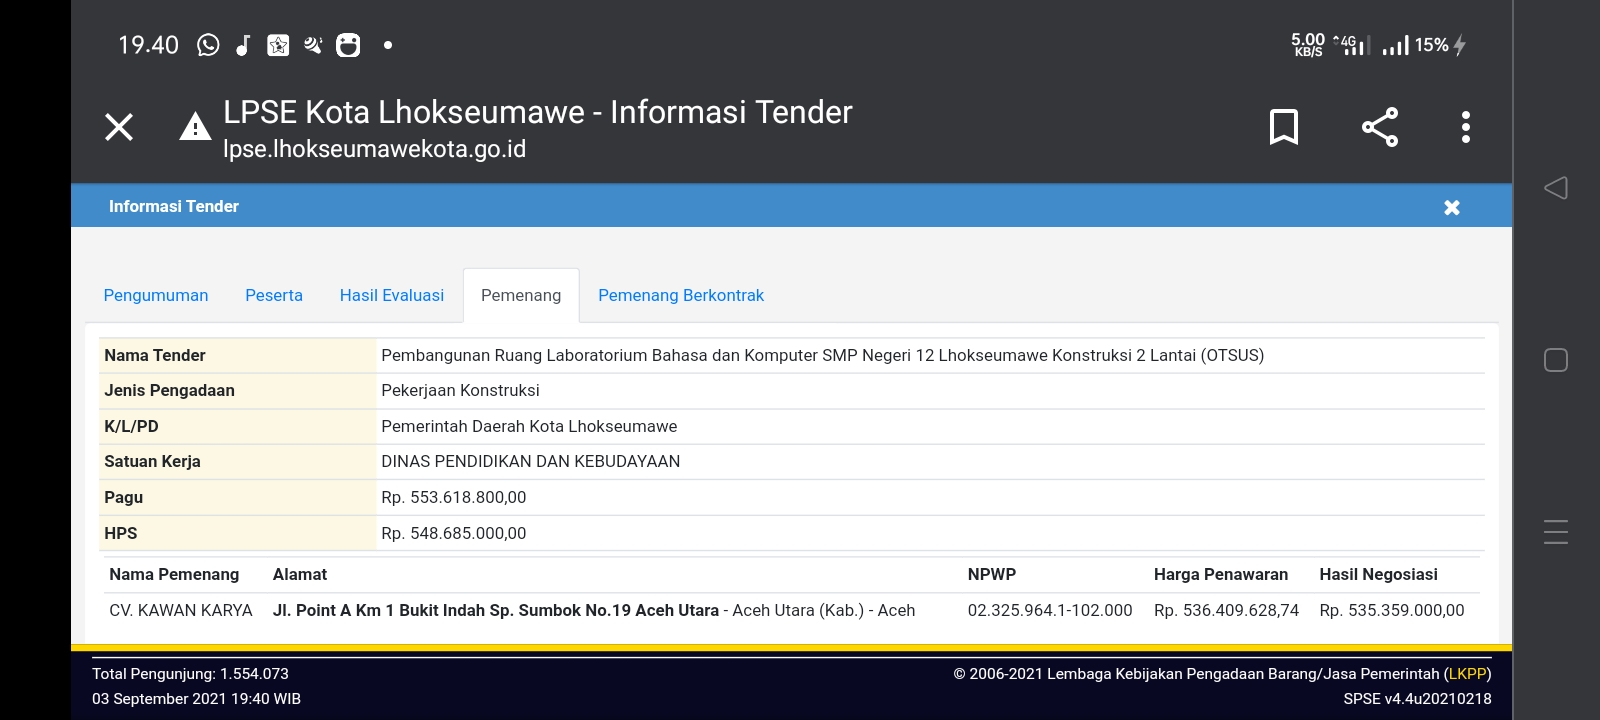
Task: Close the browser custom tab with X
Action: (119, 127)
